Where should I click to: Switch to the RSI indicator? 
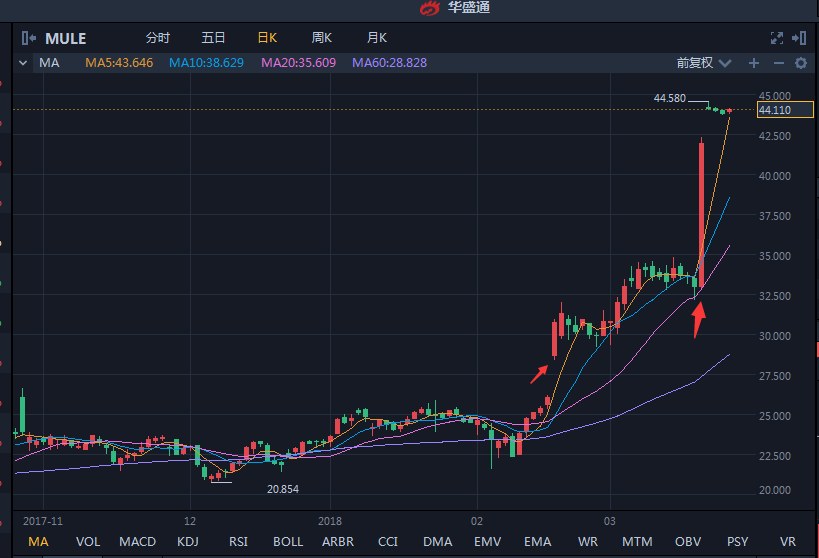238,542
